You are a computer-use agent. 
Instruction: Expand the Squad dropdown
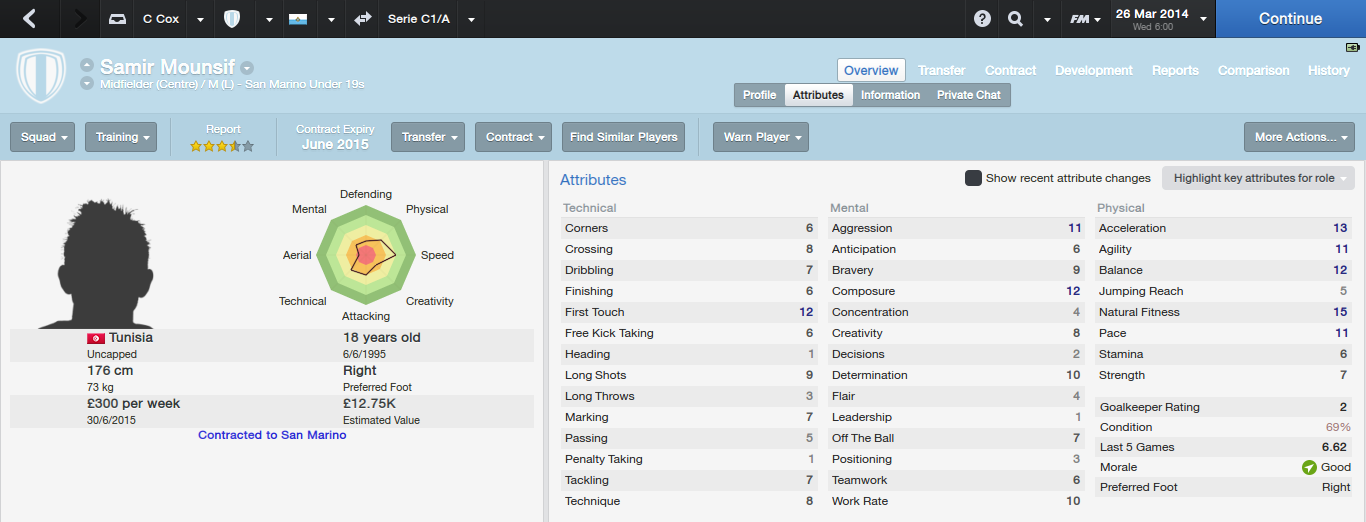[x=42, y=137]
